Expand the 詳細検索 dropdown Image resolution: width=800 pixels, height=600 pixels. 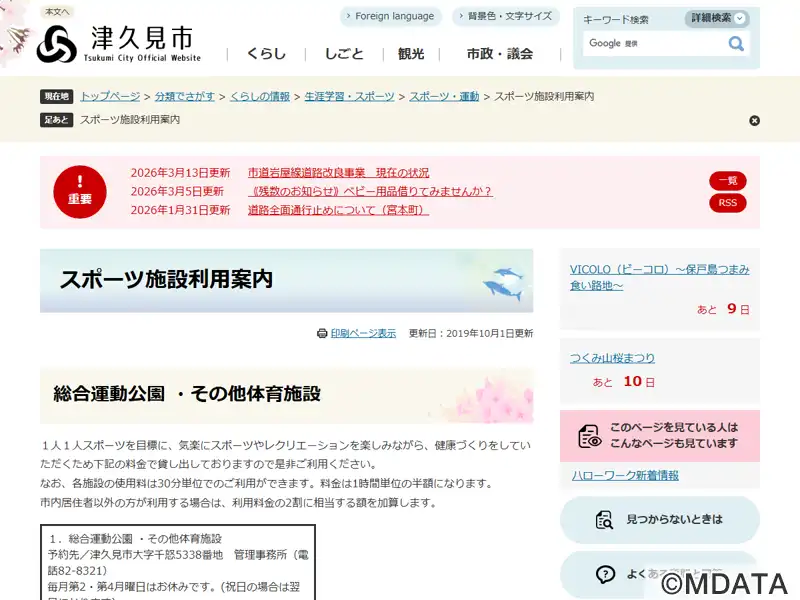pos(717,18)
